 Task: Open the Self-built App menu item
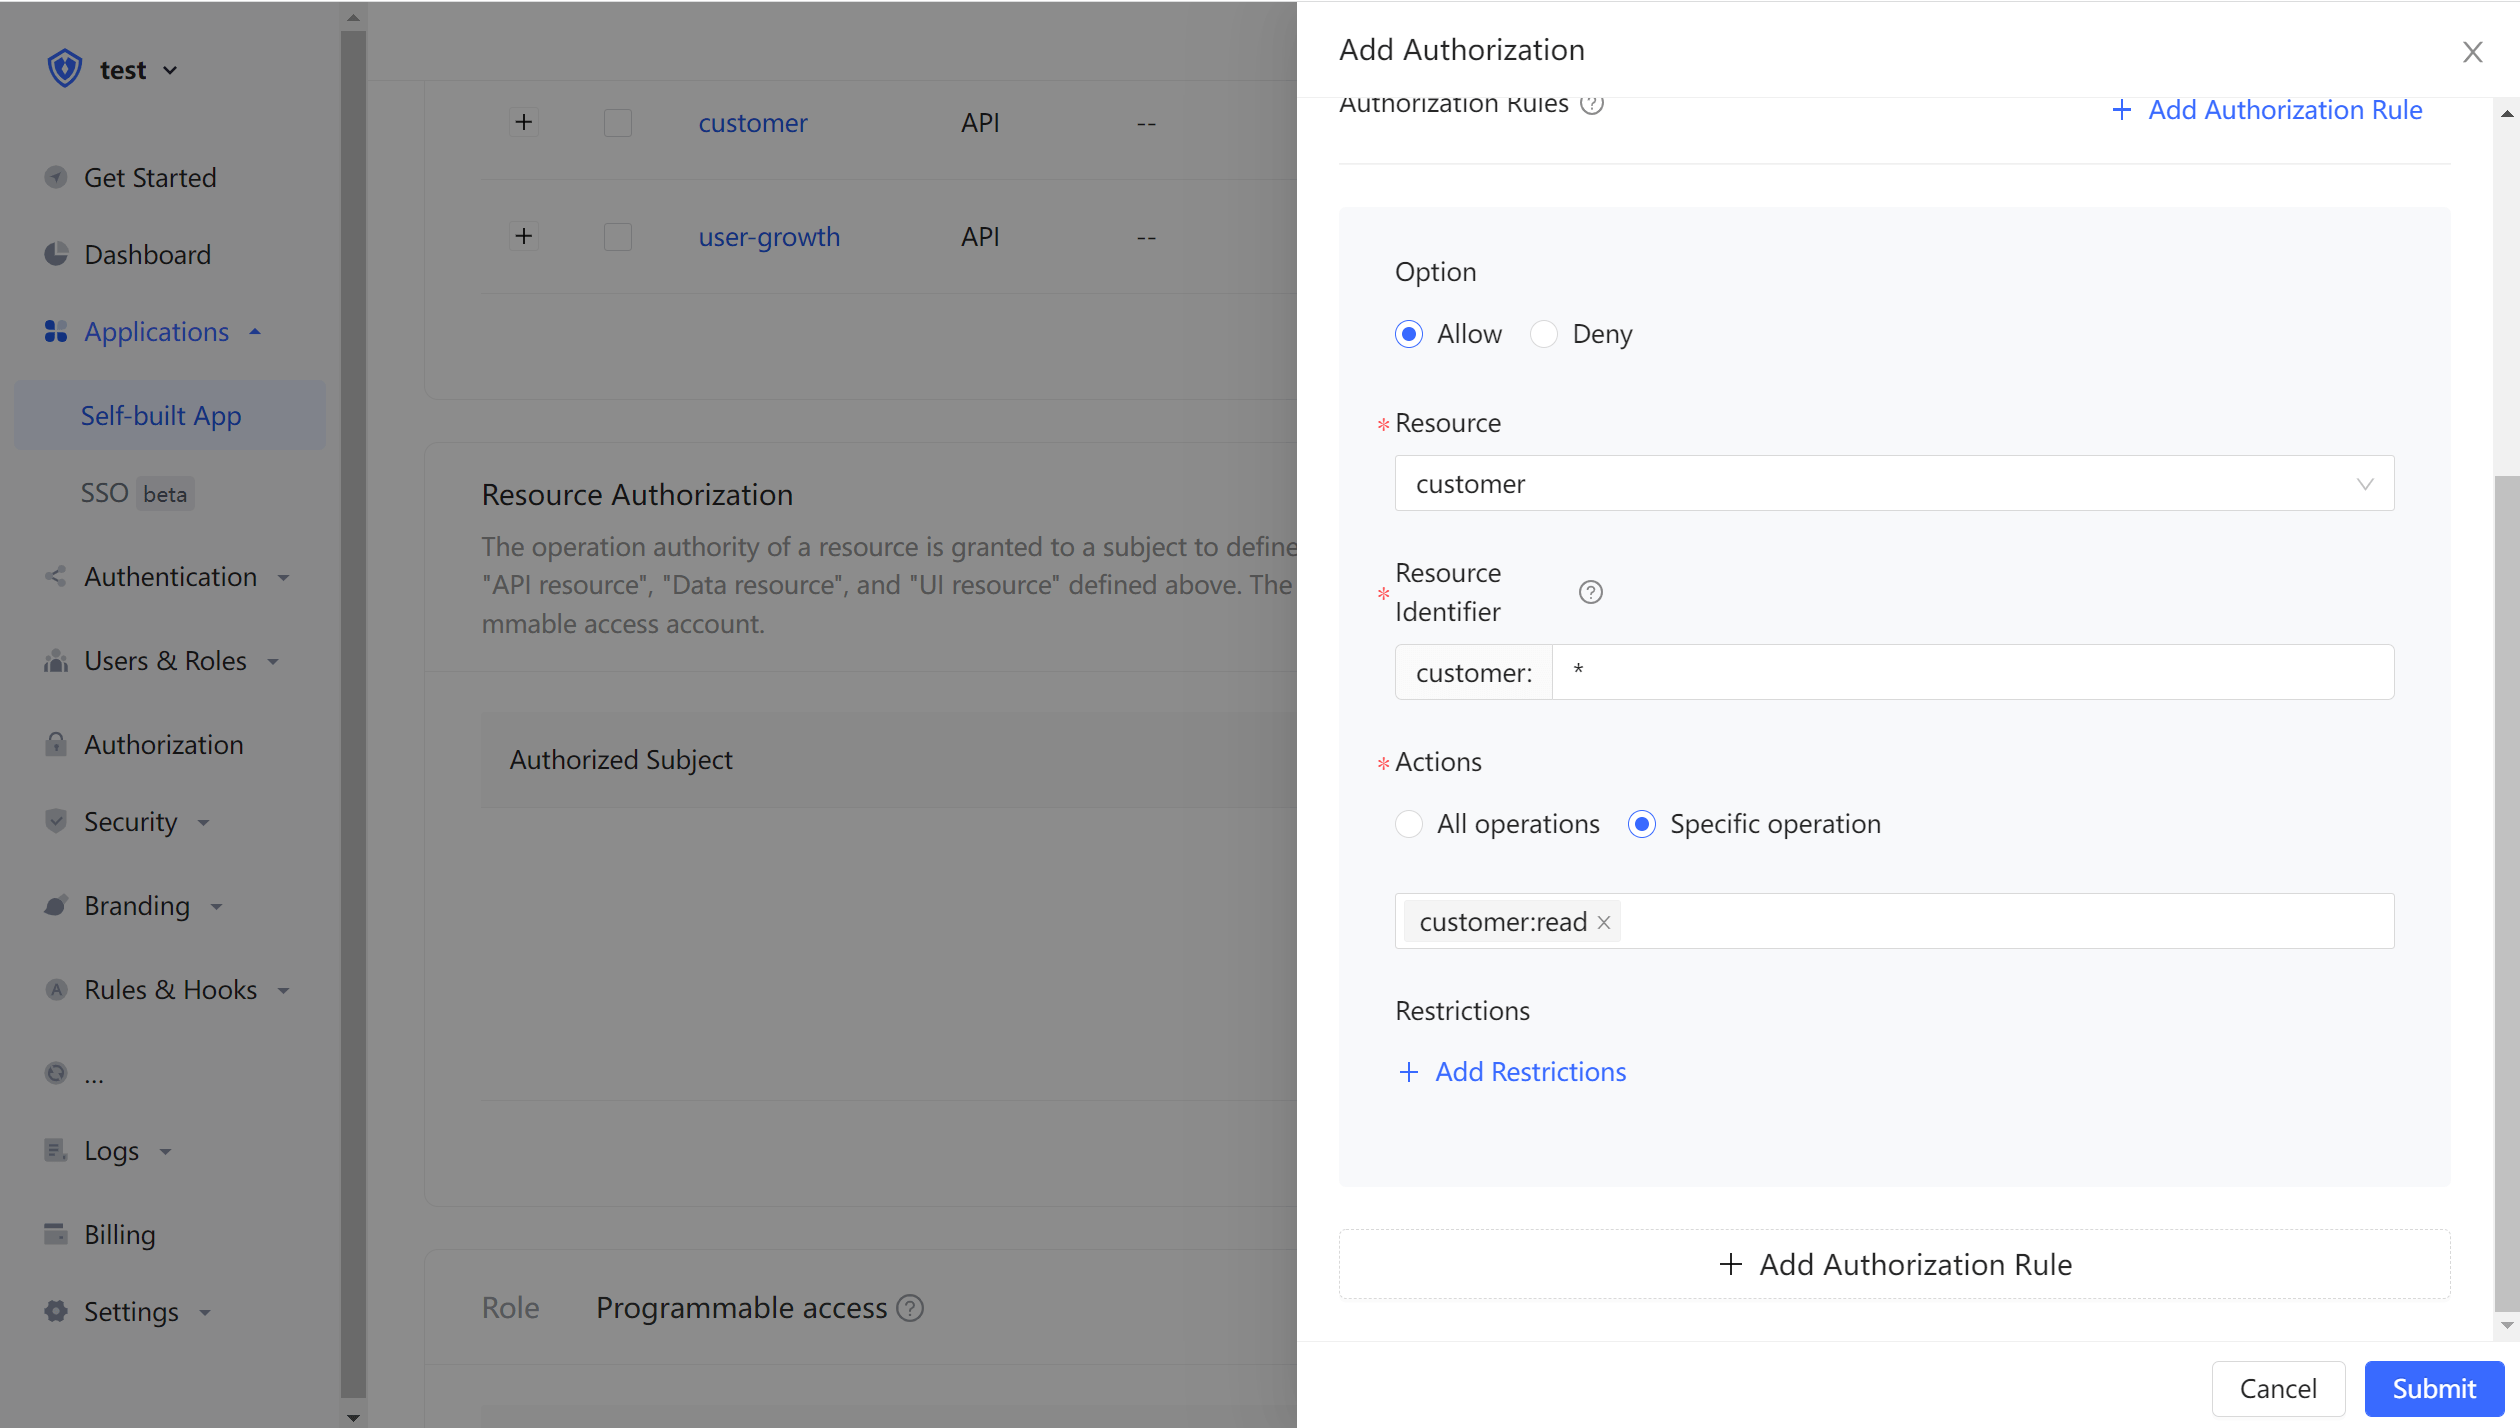tap(161, 415)
